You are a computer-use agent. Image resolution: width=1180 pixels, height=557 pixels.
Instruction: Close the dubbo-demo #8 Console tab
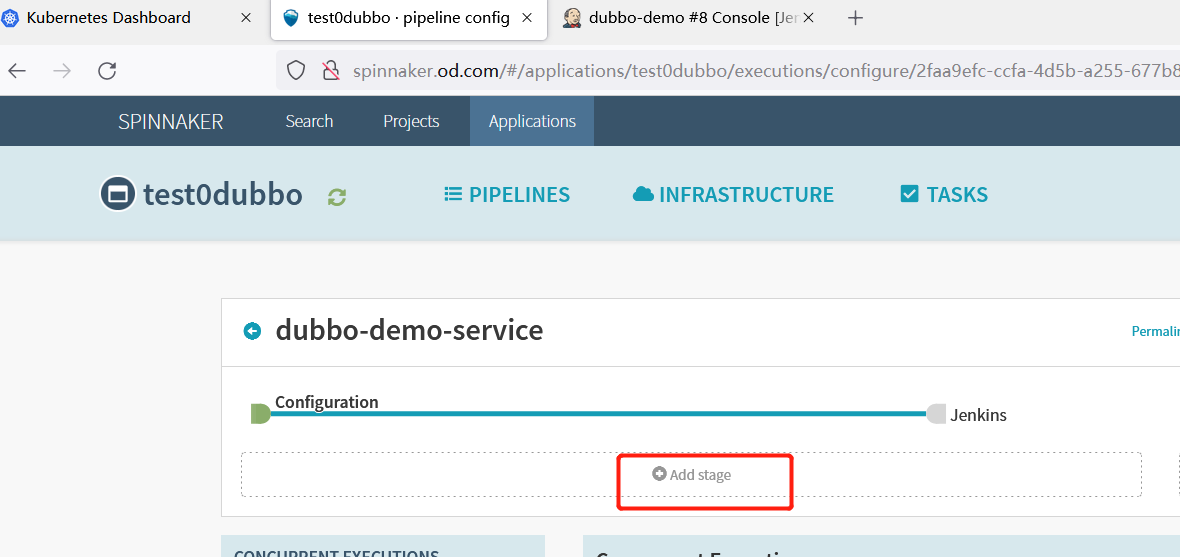(808, 18)
